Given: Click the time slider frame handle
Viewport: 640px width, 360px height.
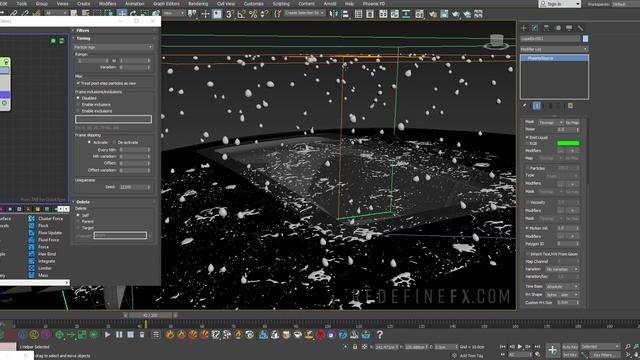Looking at the screenshot, I should pos(150,316).
